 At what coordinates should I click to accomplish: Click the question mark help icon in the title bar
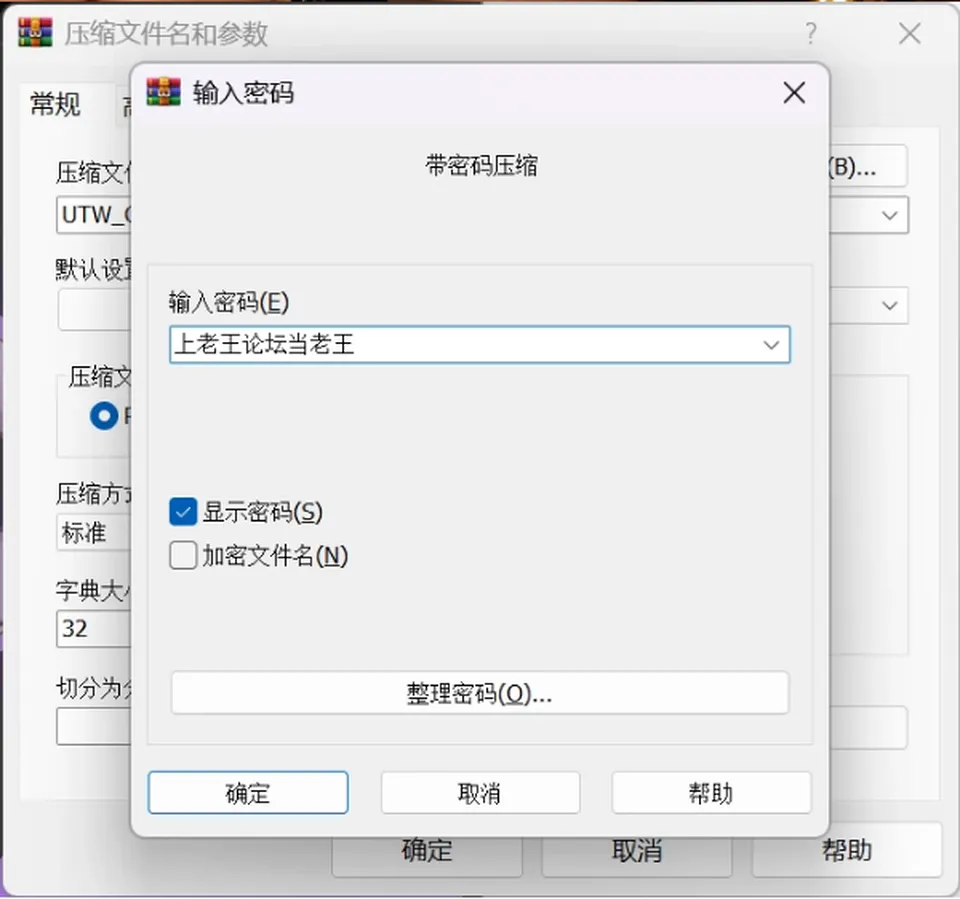click(x=811, y=33)
